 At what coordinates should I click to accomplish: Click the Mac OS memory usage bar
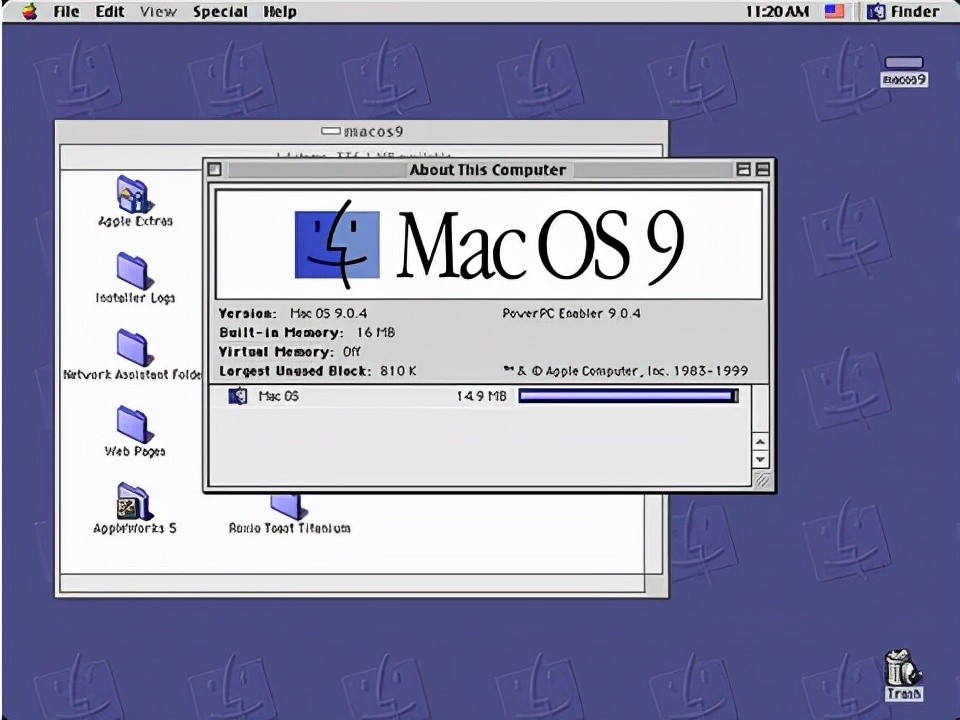pyautogui.click(x=627, y=397)
